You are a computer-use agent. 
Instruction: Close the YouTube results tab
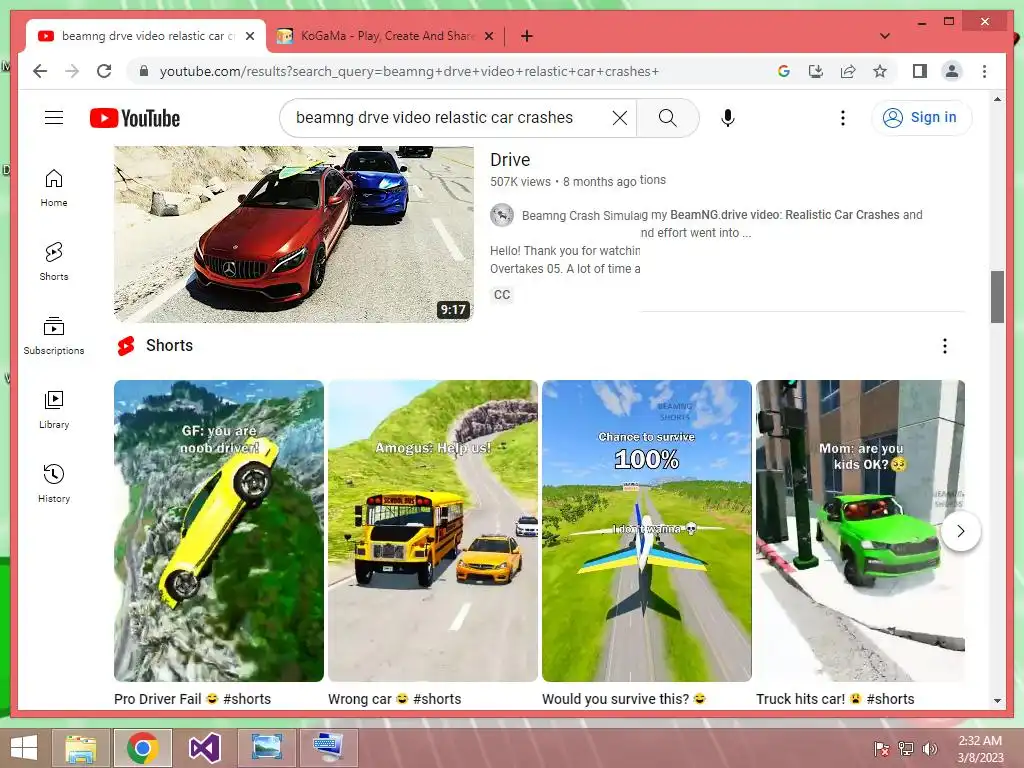pyautogui.click(x=249, y=36)
